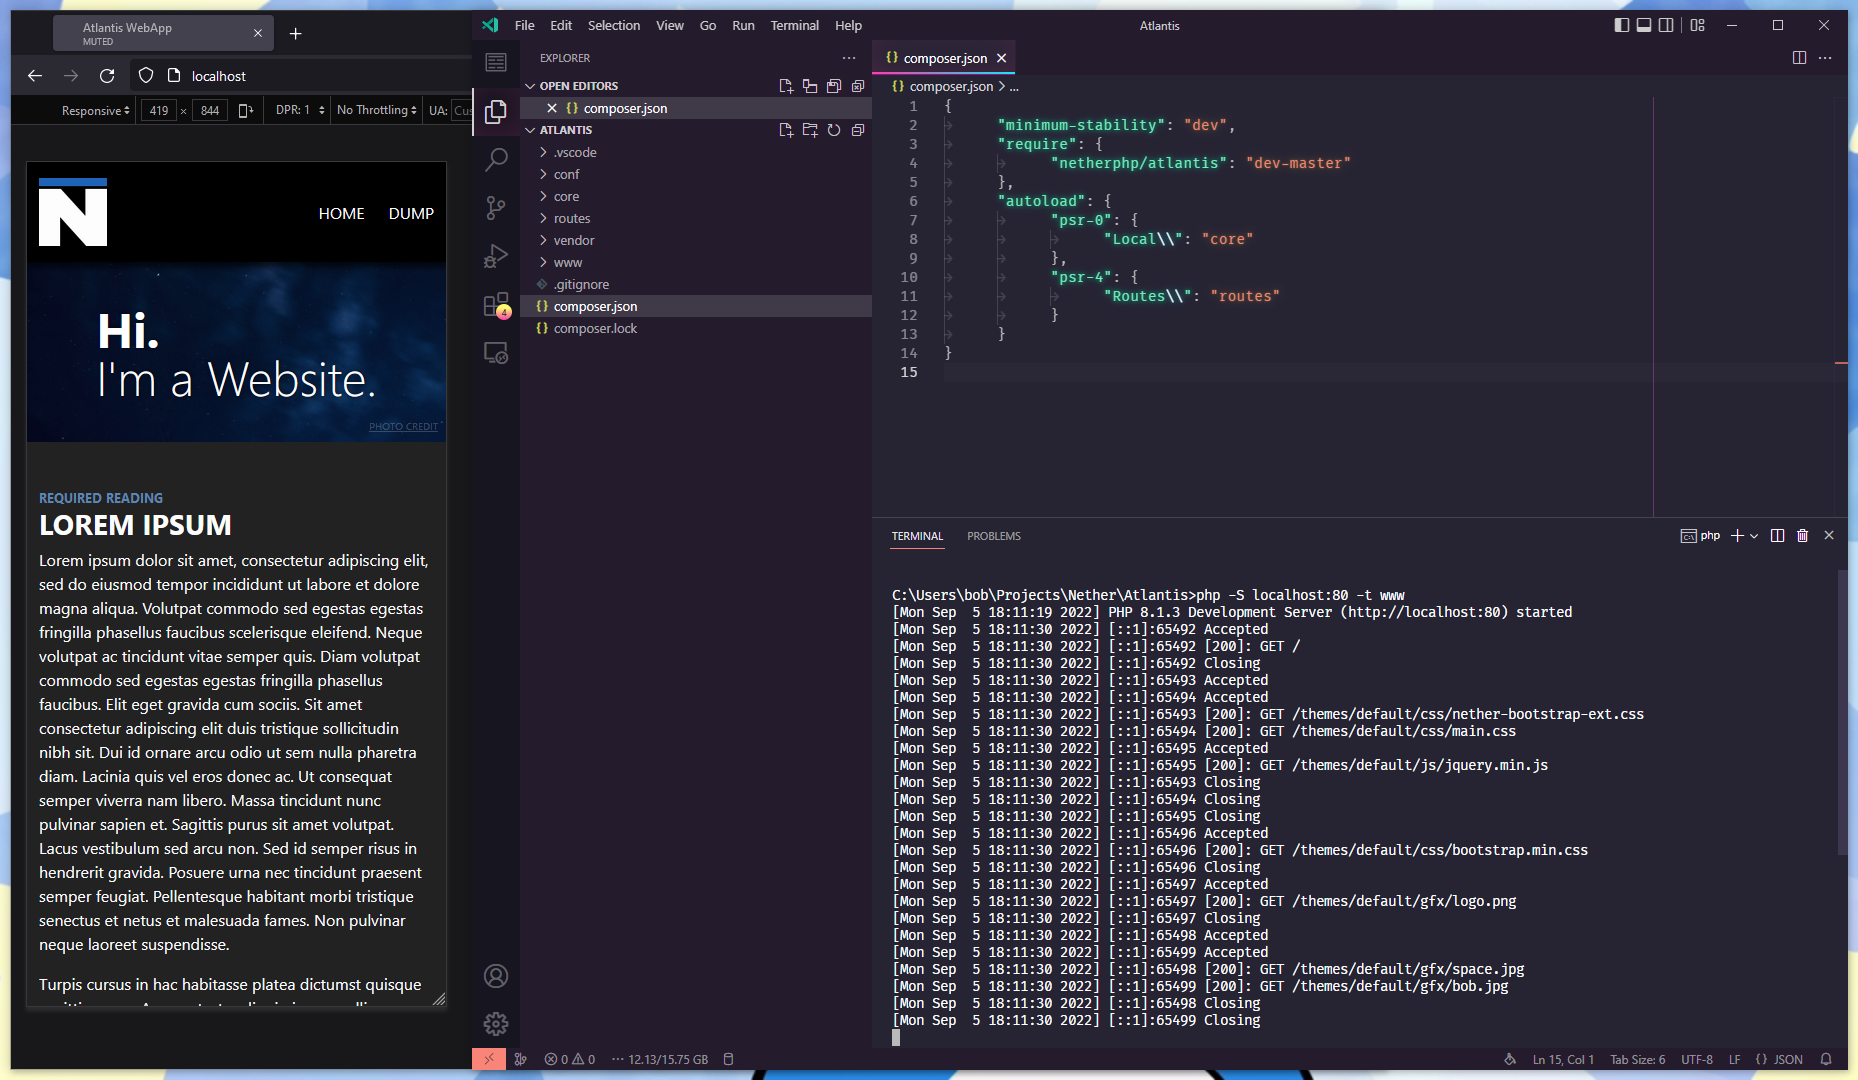The height and width of the screenshot is (1080, 1858).
Task: Open the DPR dropdown
Action: [x=300, y=110]
